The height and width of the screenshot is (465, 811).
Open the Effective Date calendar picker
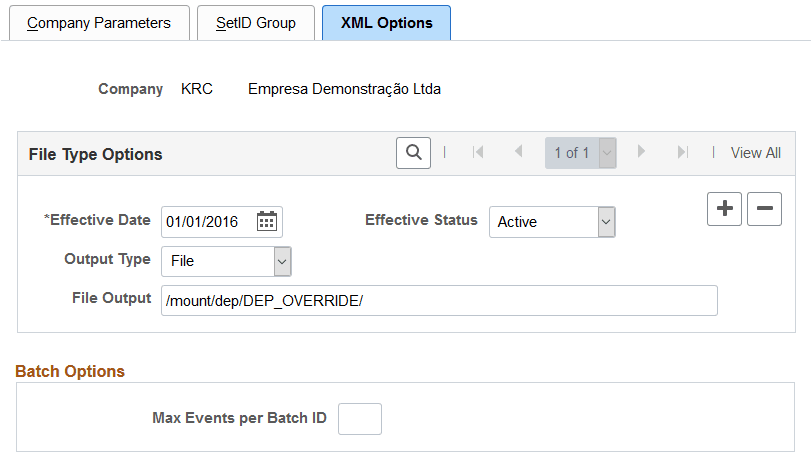coord(266,221)
